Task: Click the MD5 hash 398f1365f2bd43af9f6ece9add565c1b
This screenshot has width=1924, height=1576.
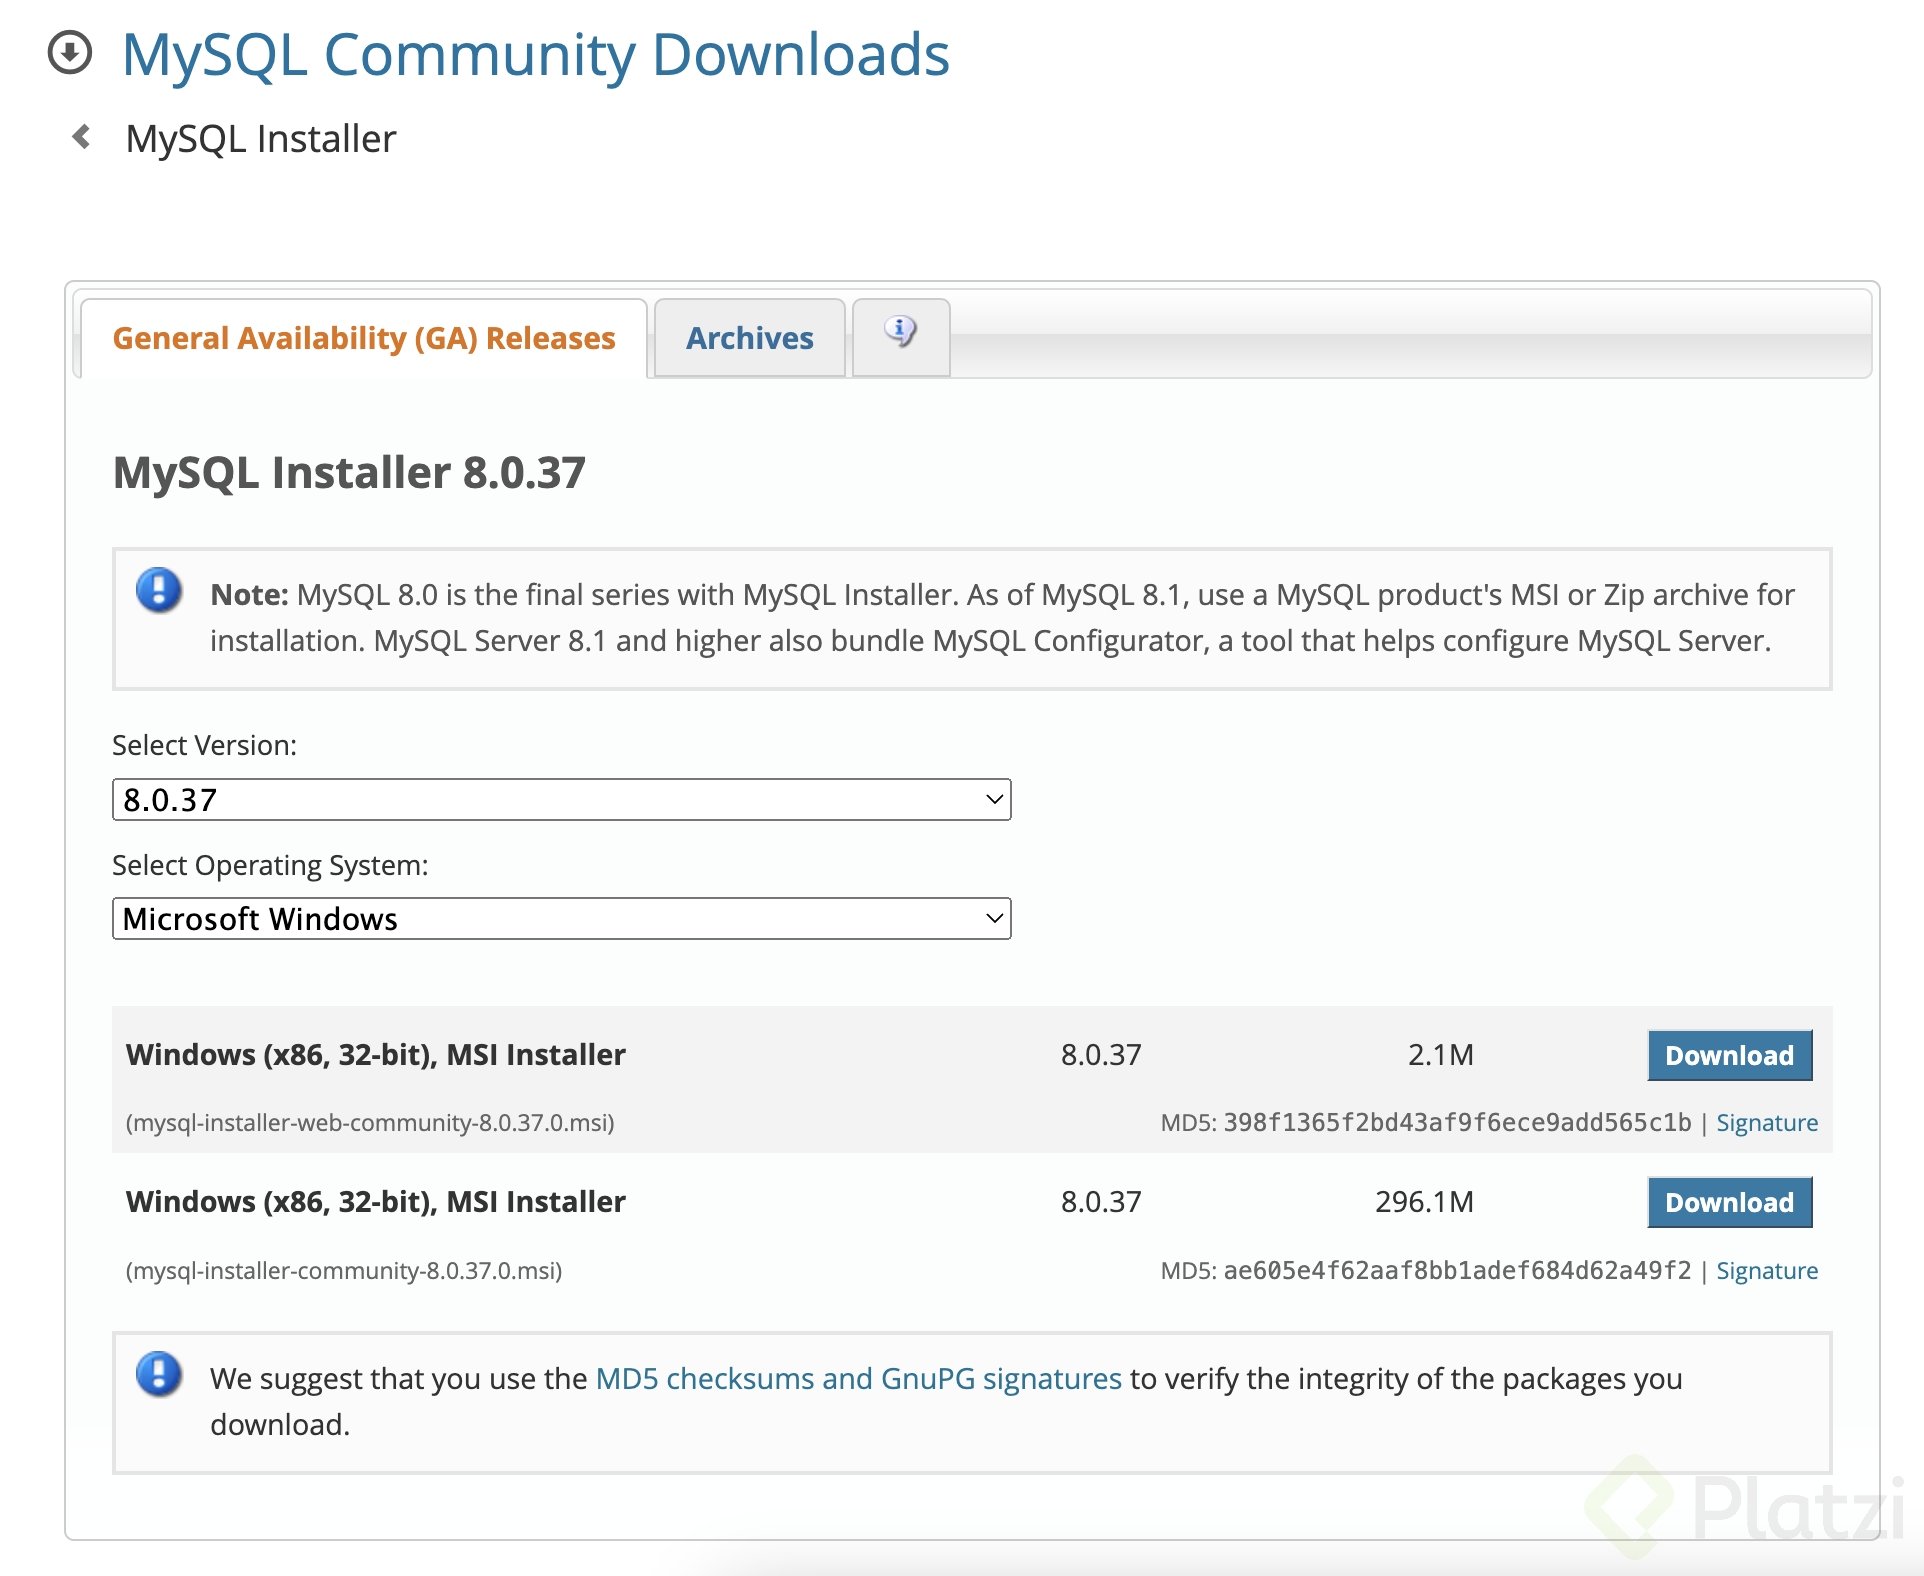Action: pyautogui.click(x=1457, y=1123)
